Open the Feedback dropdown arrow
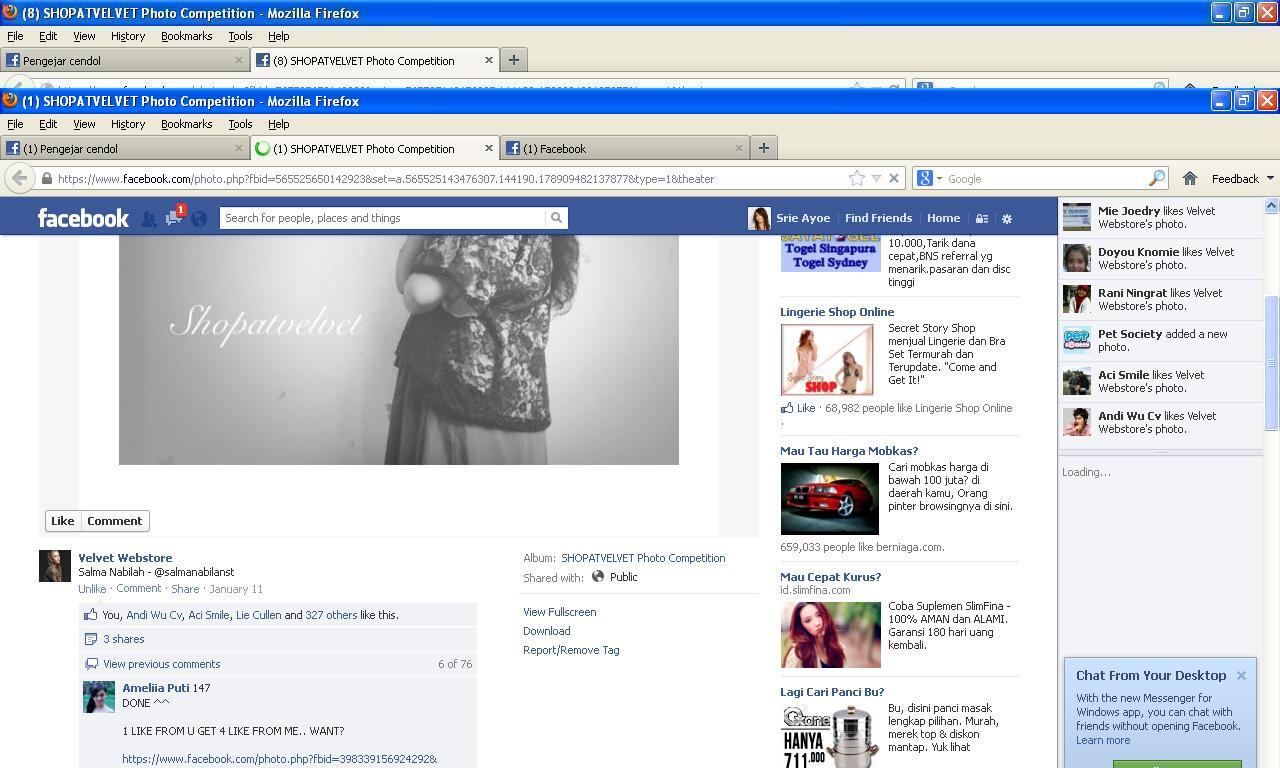 pyautogui.click(x=1270, y=179)
